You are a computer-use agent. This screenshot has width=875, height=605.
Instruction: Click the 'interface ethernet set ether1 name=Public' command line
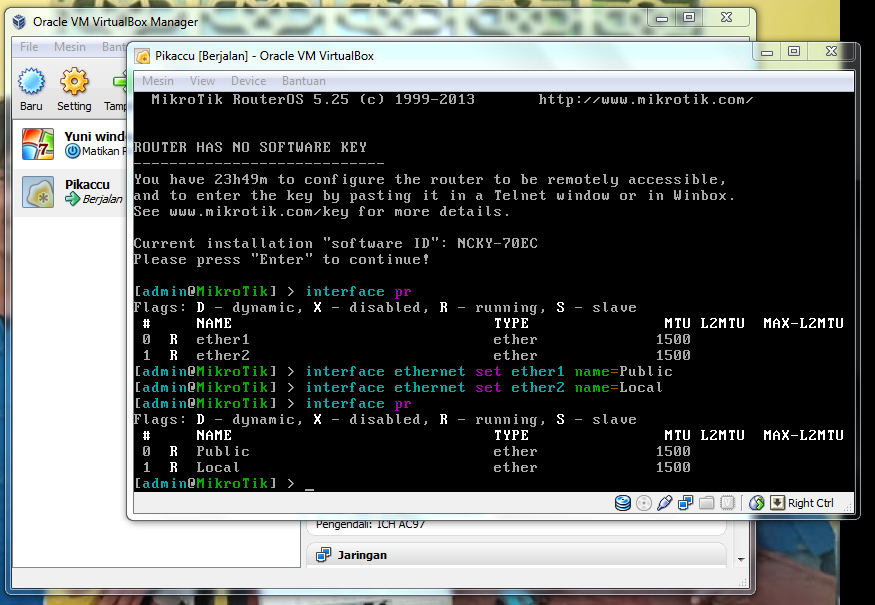(x=403, y=371)
